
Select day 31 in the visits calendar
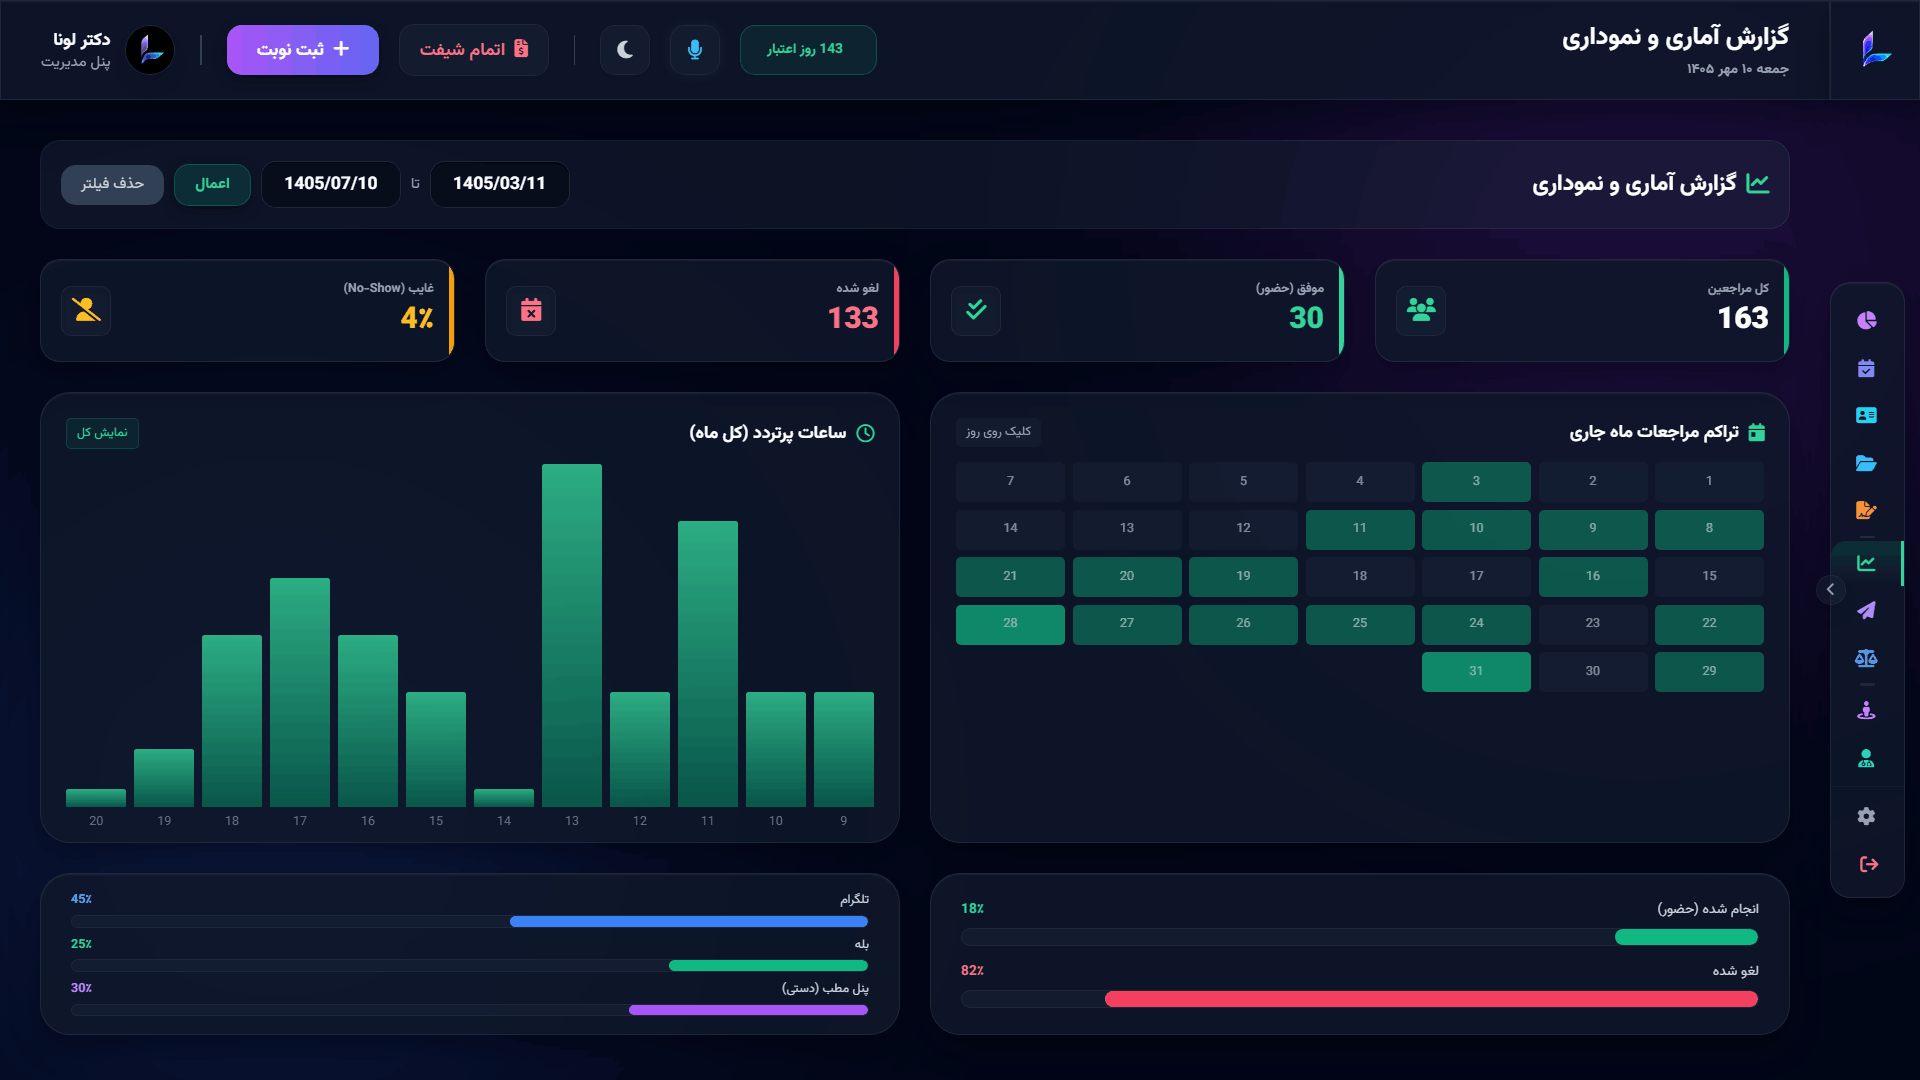point(1476,671)
